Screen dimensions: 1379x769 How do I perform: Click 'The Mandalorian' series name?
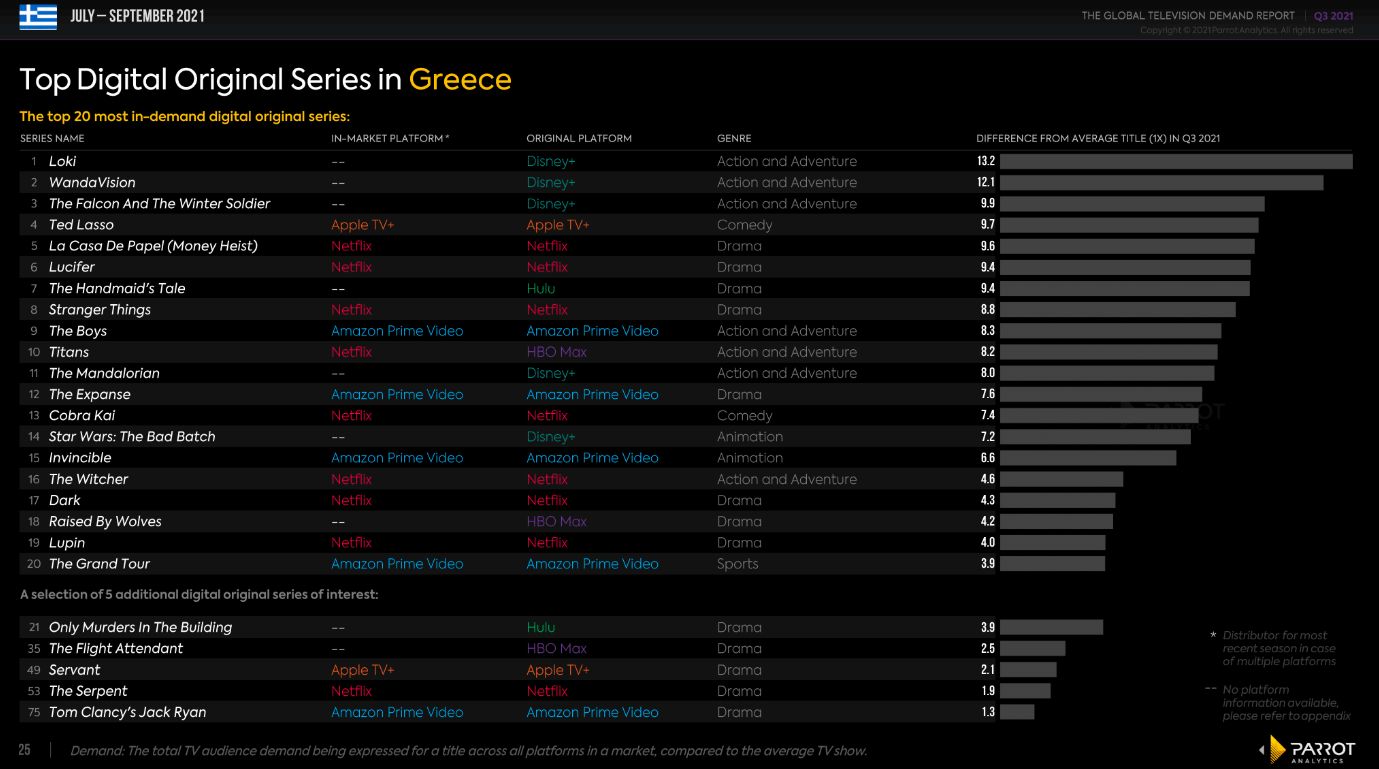click(x=104, y=373)
